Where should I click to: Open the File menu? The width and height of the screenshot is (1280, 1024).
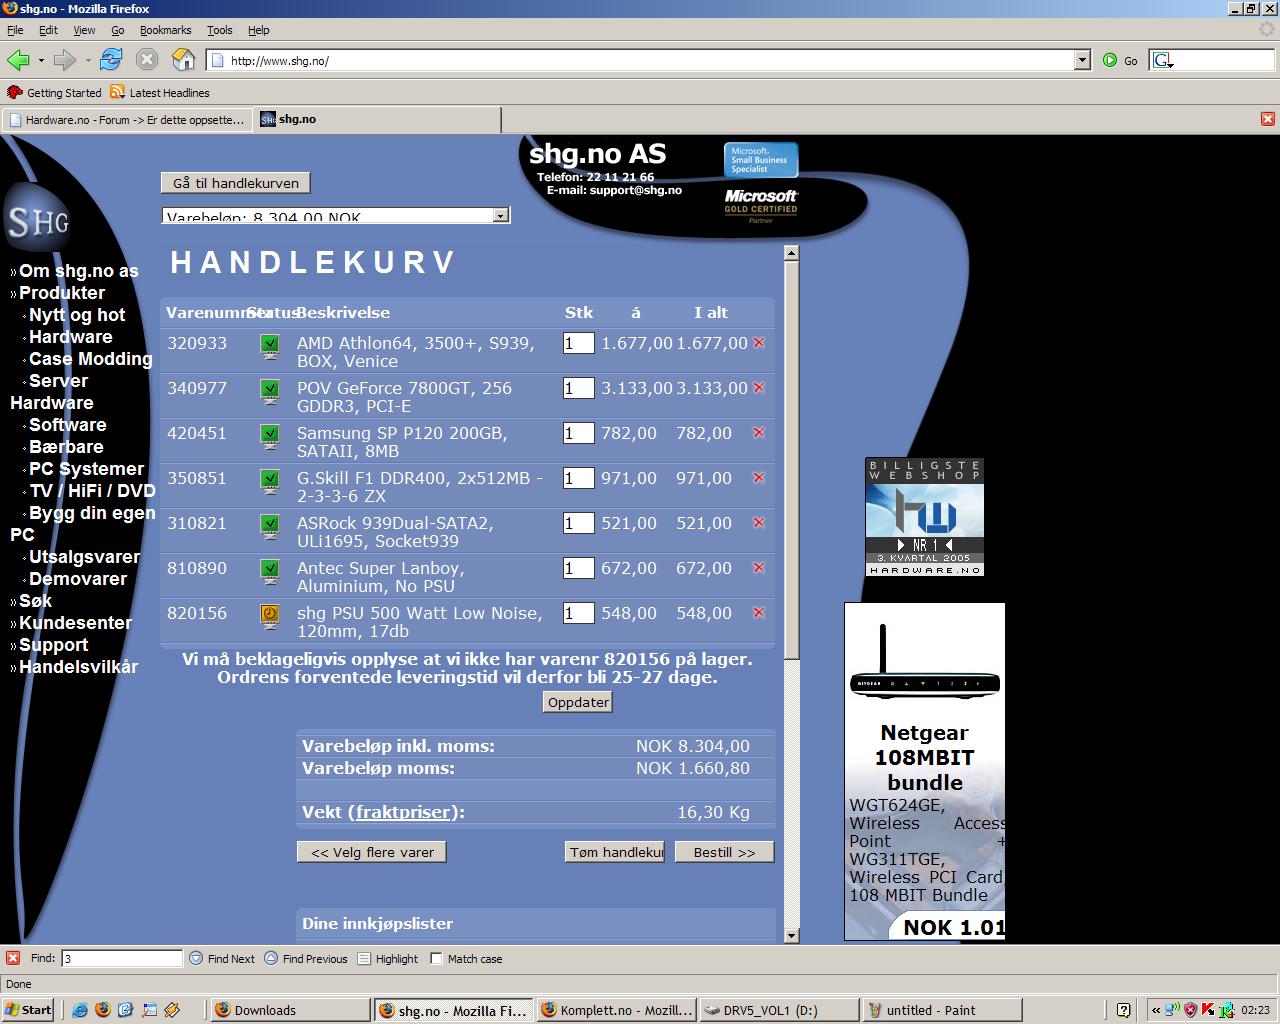point(15,30)
